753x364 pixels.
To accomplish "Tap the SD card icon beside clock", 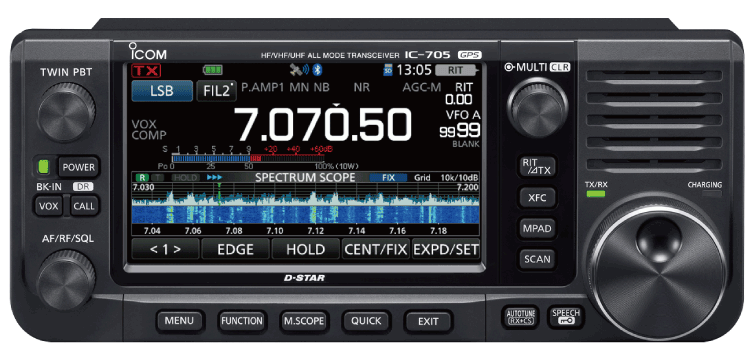I will pyautogui.click(x=388, y=71).
